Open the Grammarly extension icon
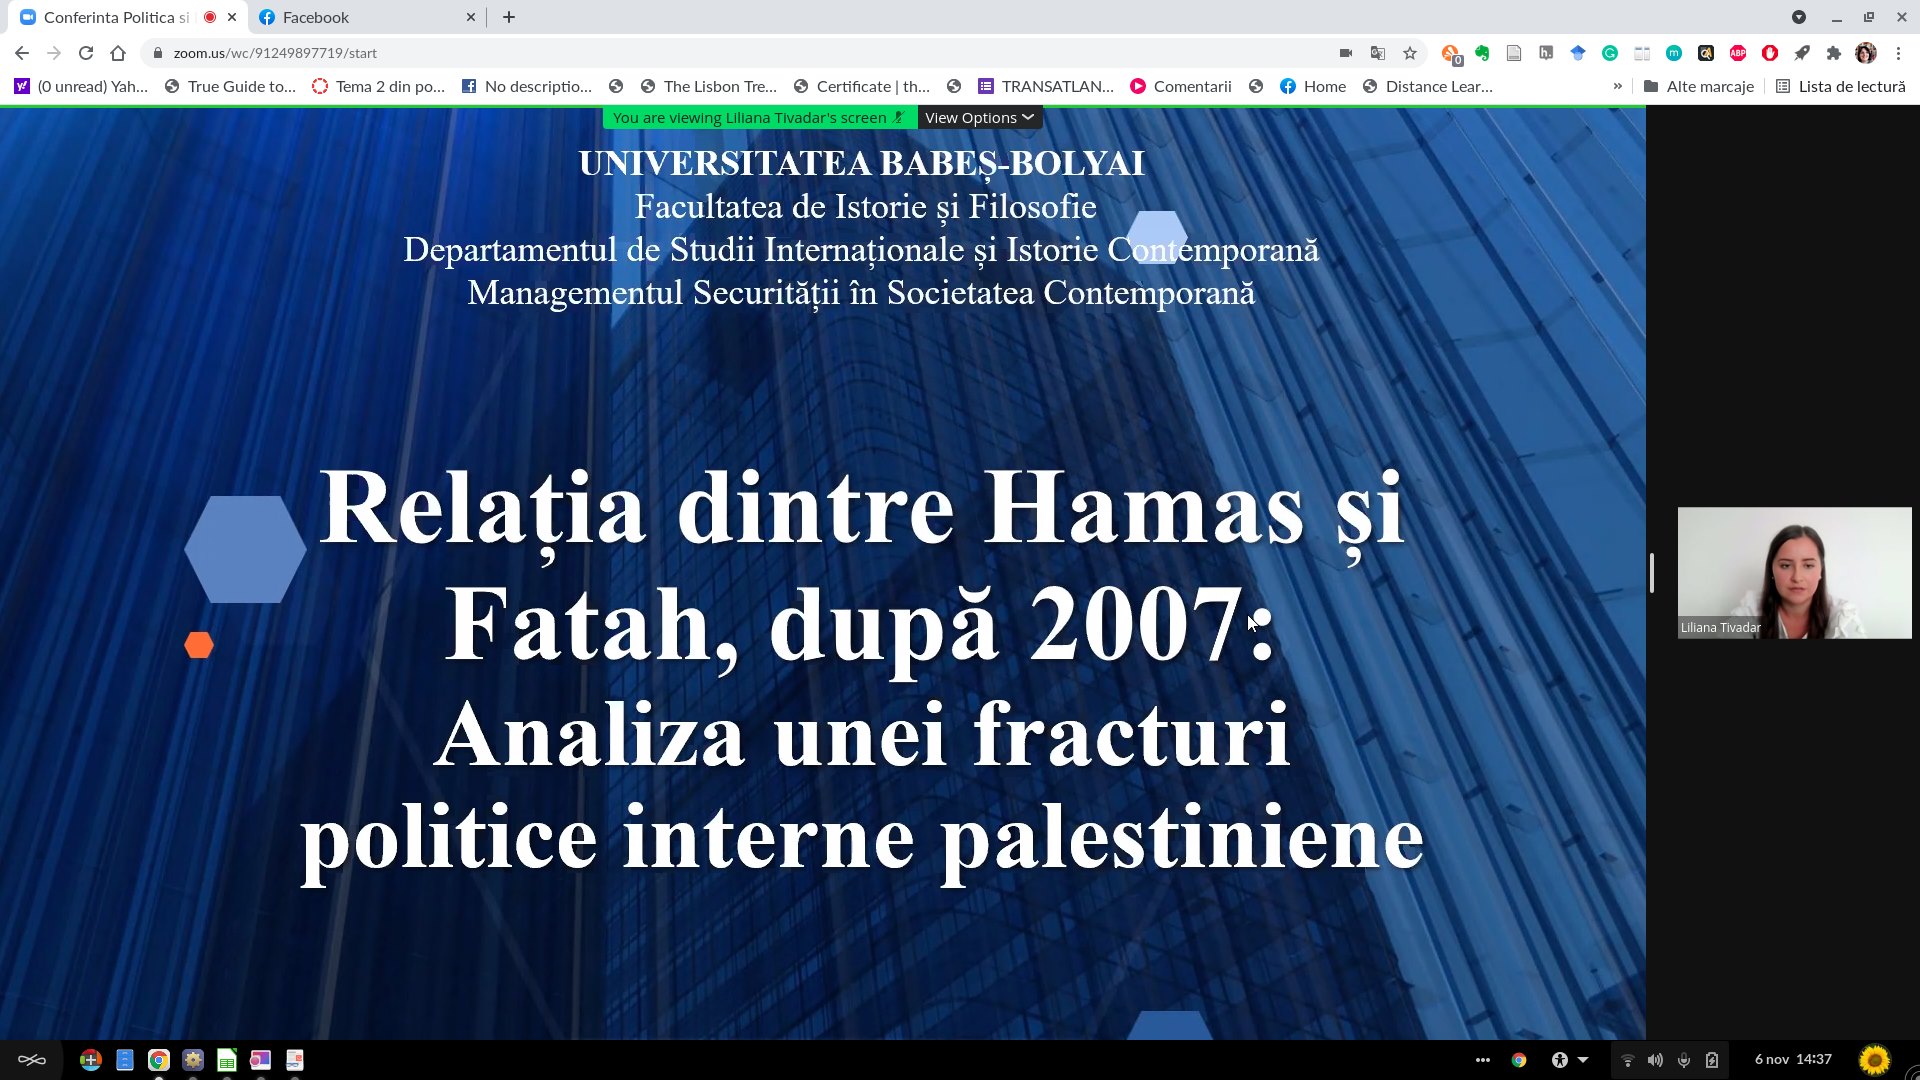Viewport: 1920px width, 1080px height. pos(1610,53)
